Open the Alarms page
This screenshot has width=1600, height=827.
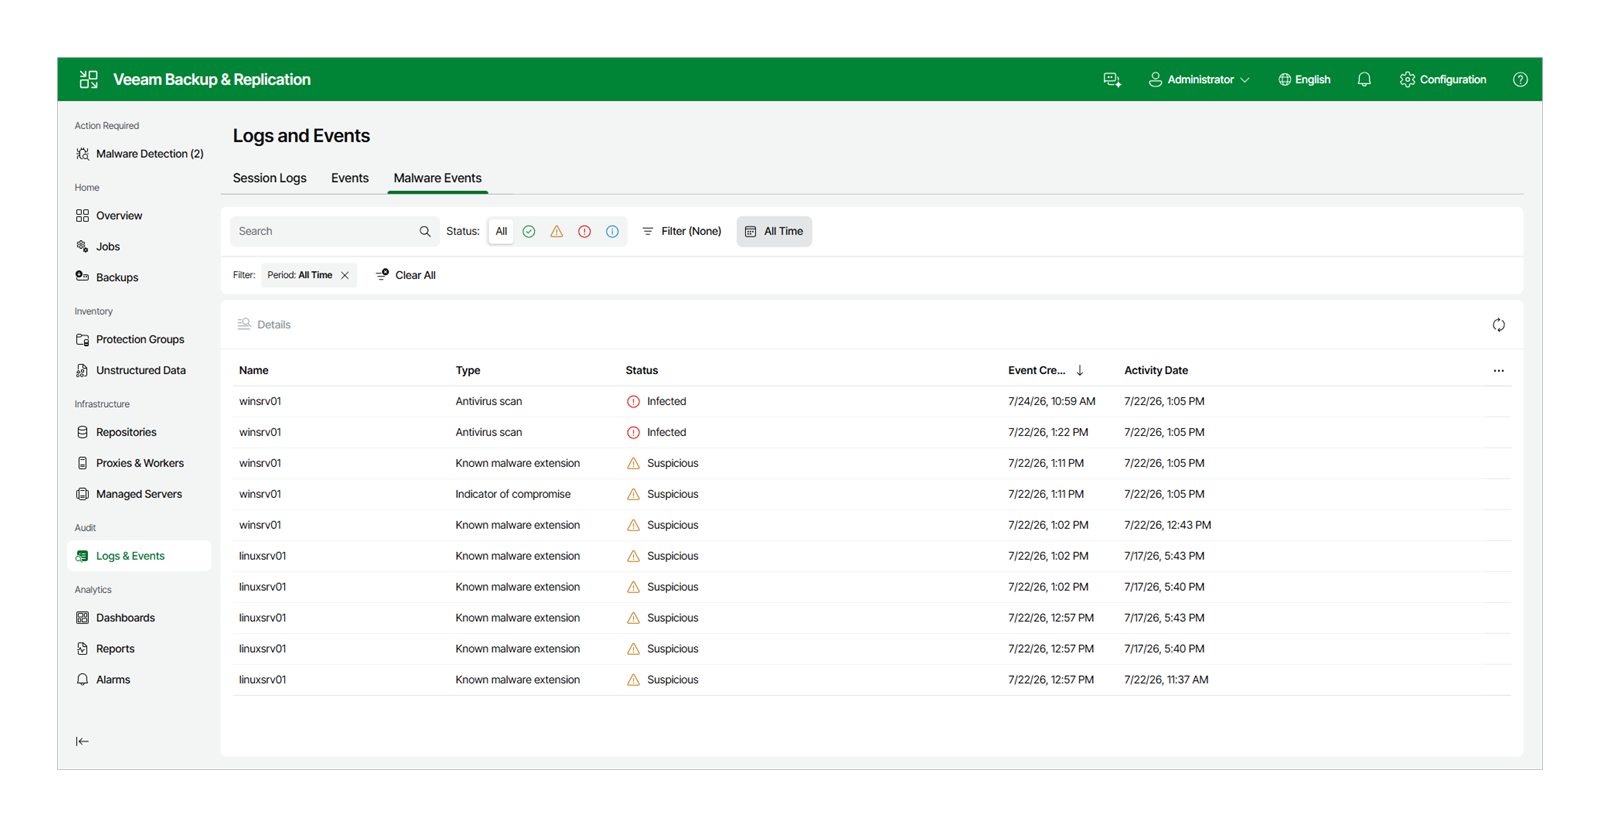pos(139,680)
